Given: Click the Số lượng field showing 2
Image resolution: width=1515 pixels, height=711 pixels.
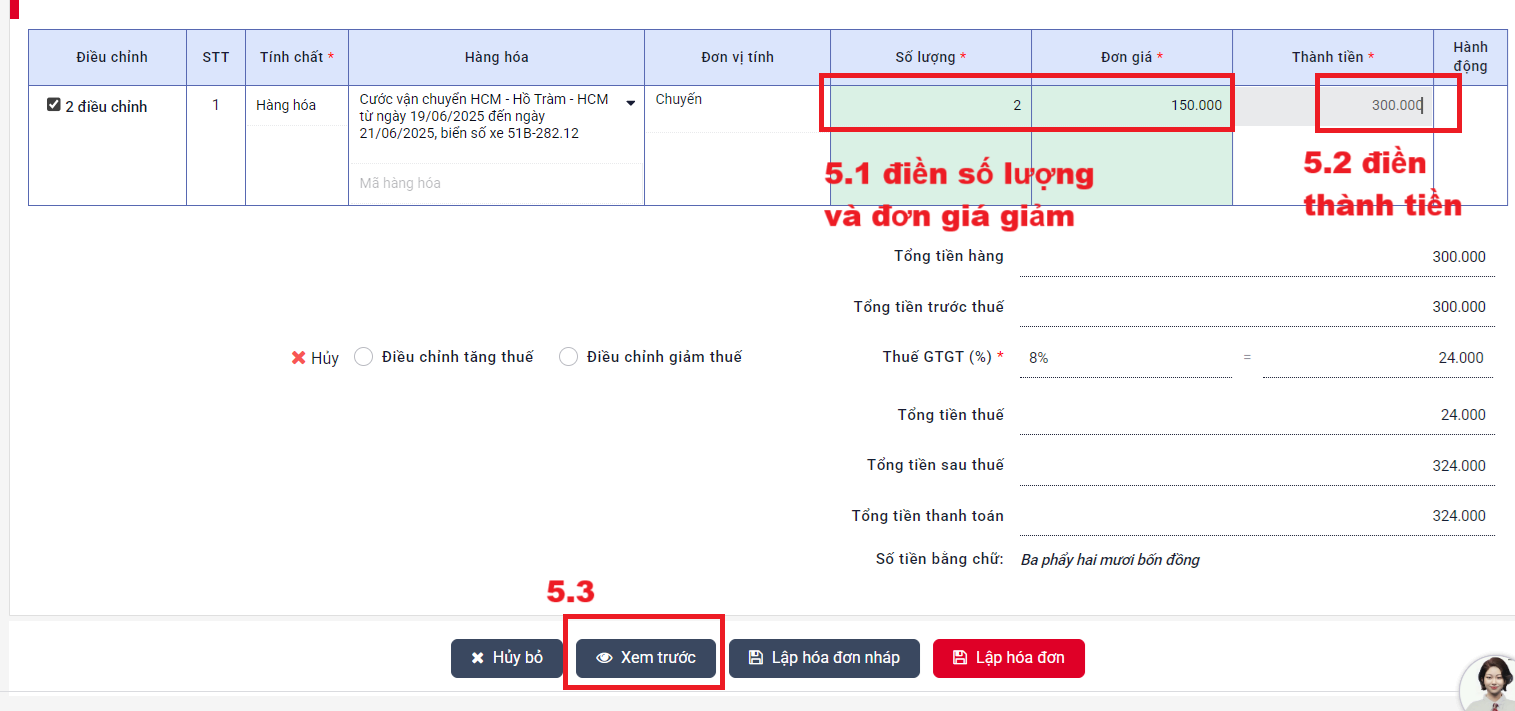Looking at the screenshot, I should 930,106.
